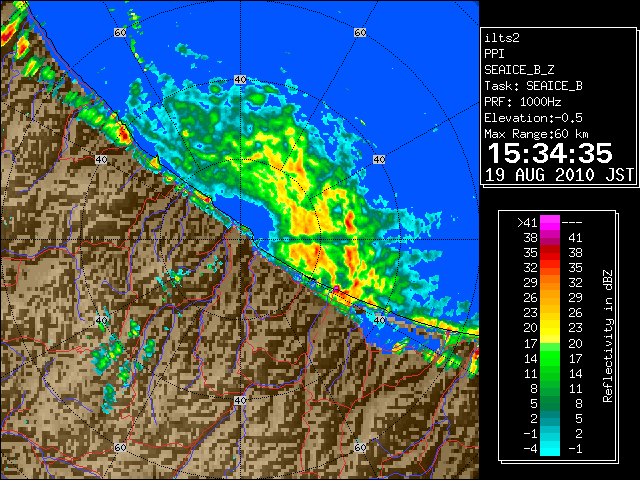The image size is (640, 480).
Task: Click the 'PRF: 1000Hz' line
Action: coord(523,102)
